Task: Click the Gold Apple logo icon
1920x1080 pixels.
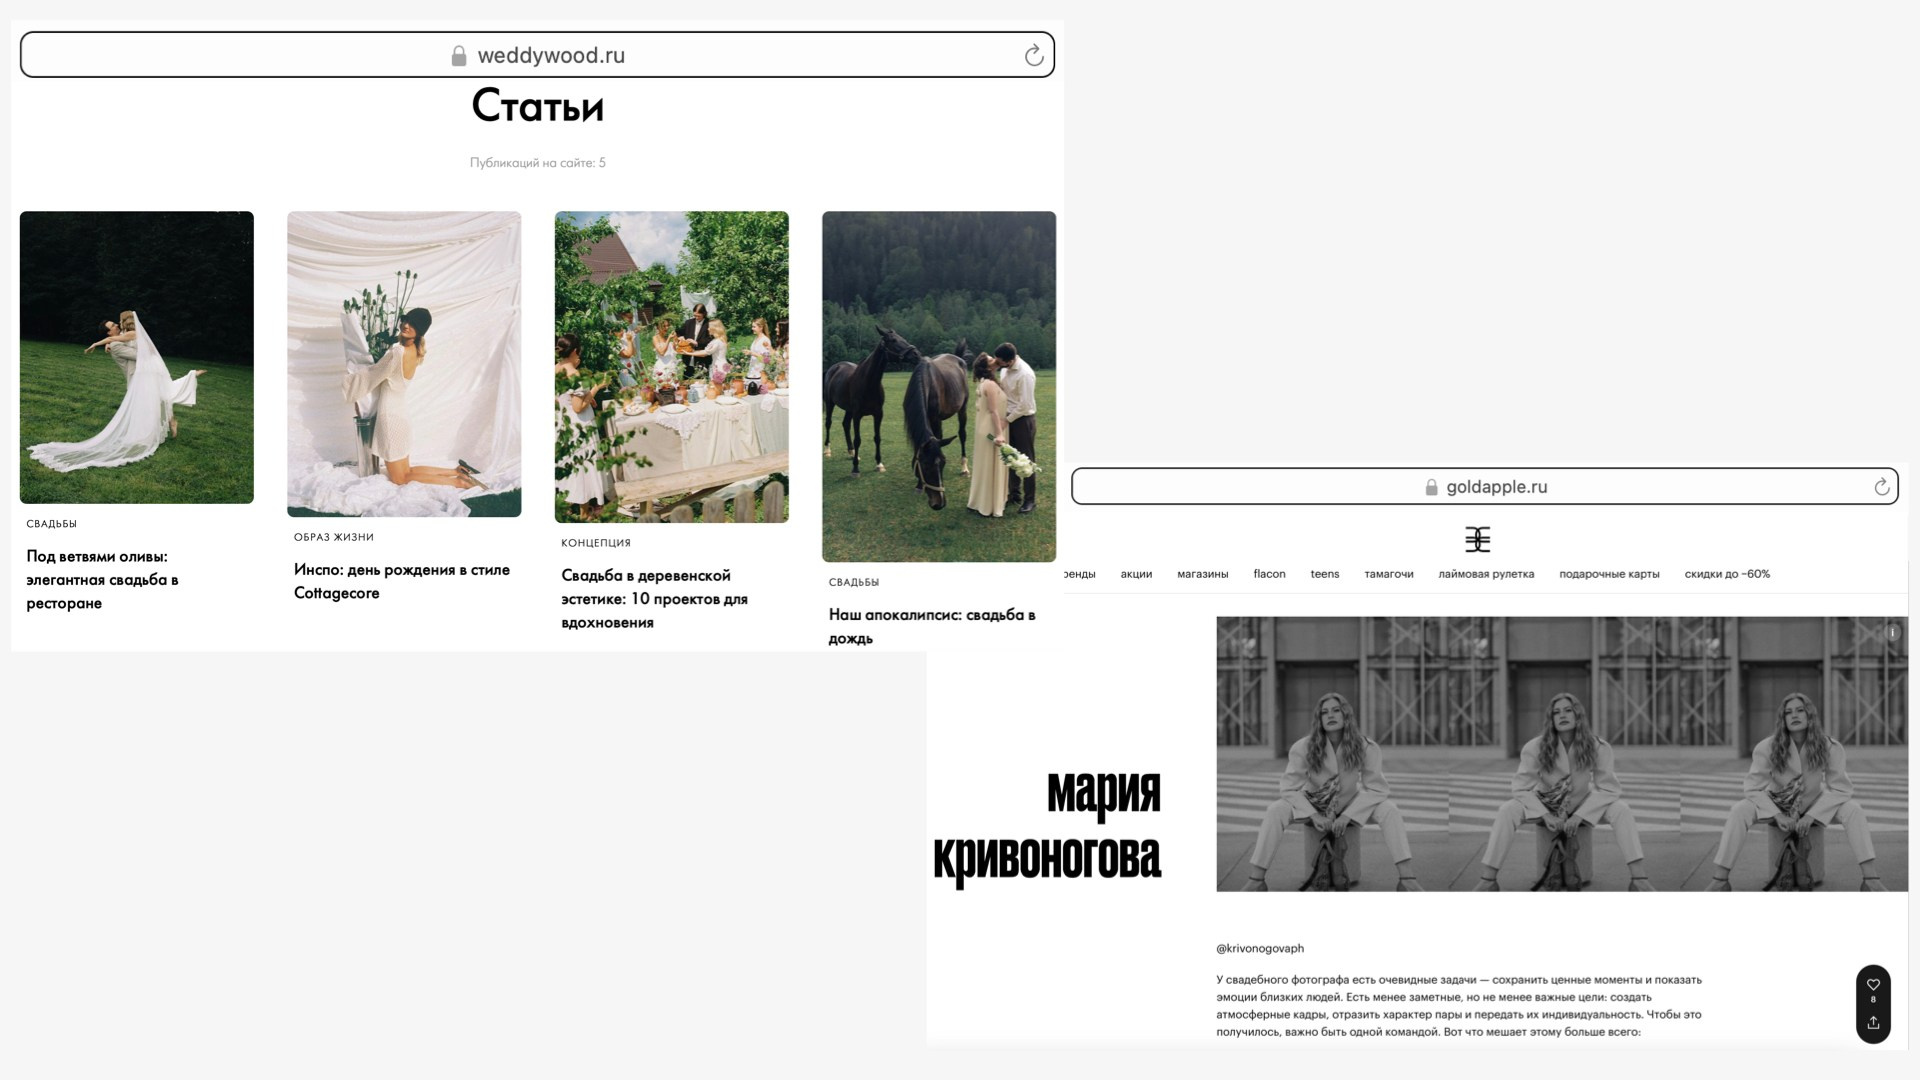Action: point(1477,540)
